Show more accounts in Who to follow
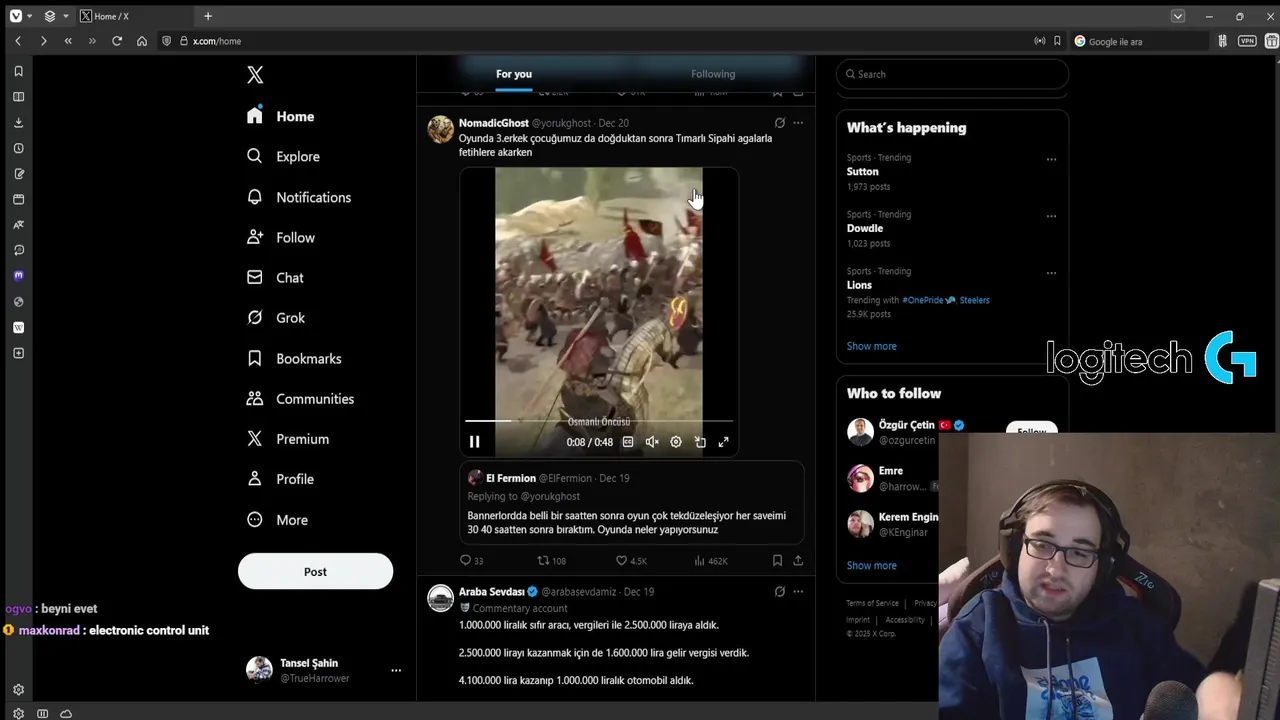The height and width of the screenshot is (720, 1280). pos(872,565)
